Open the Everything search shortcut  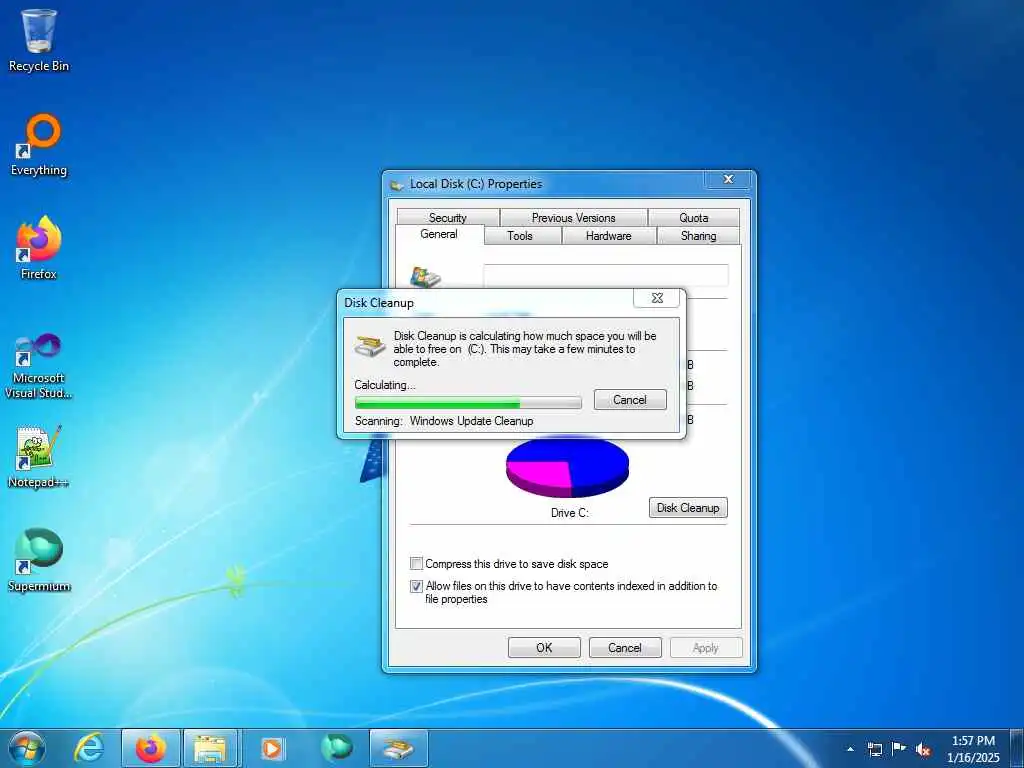(39, 145)
